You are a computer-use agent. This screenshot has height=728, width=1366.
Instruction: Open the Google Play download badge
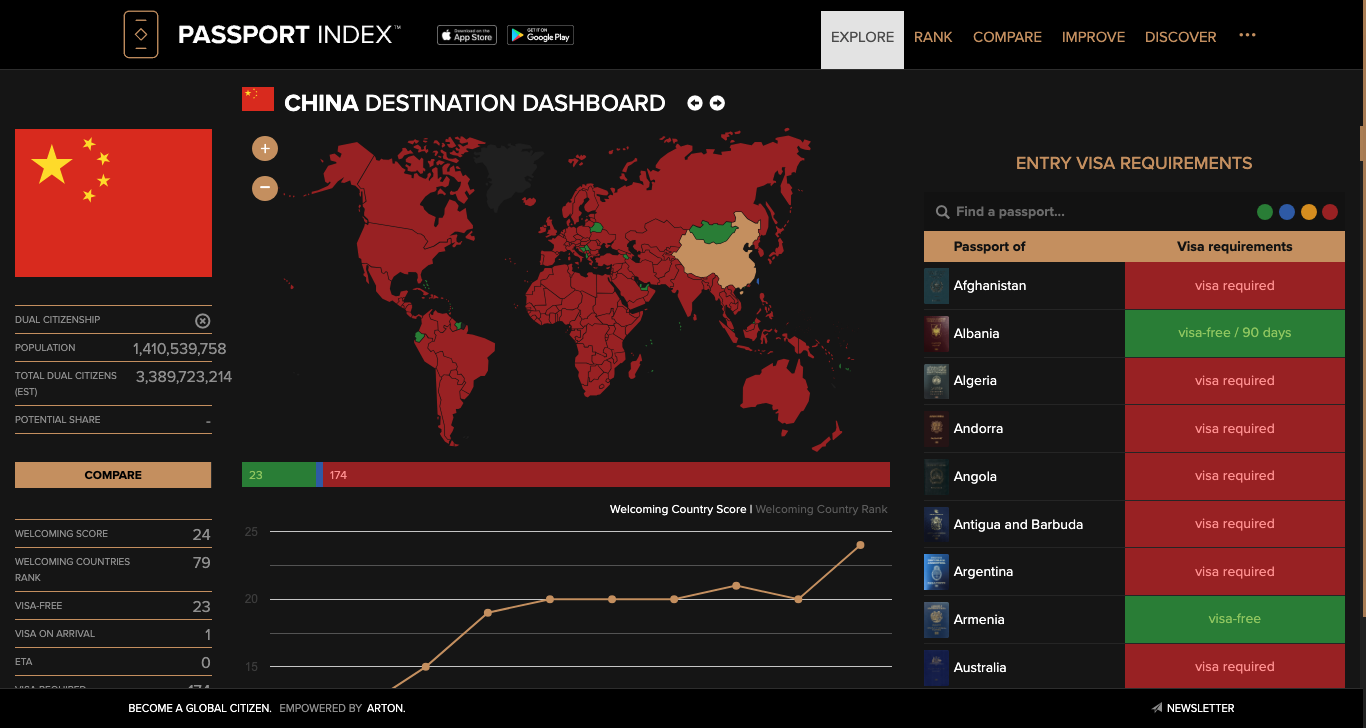(x=540, y=35)
